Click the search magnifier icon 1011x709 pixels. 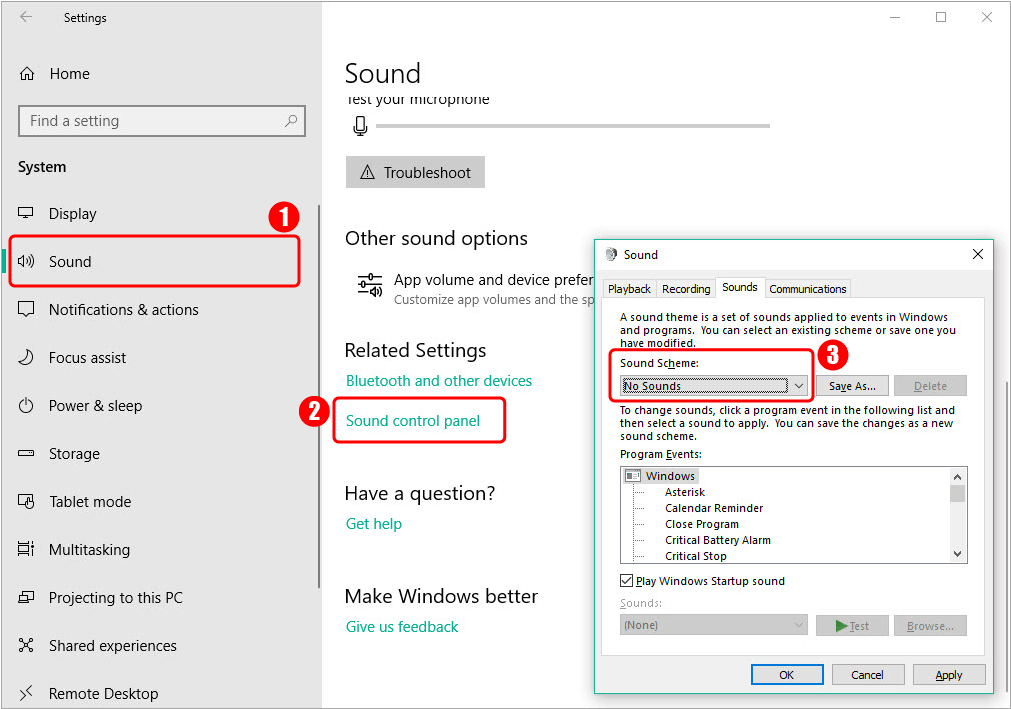coord(291,121)
